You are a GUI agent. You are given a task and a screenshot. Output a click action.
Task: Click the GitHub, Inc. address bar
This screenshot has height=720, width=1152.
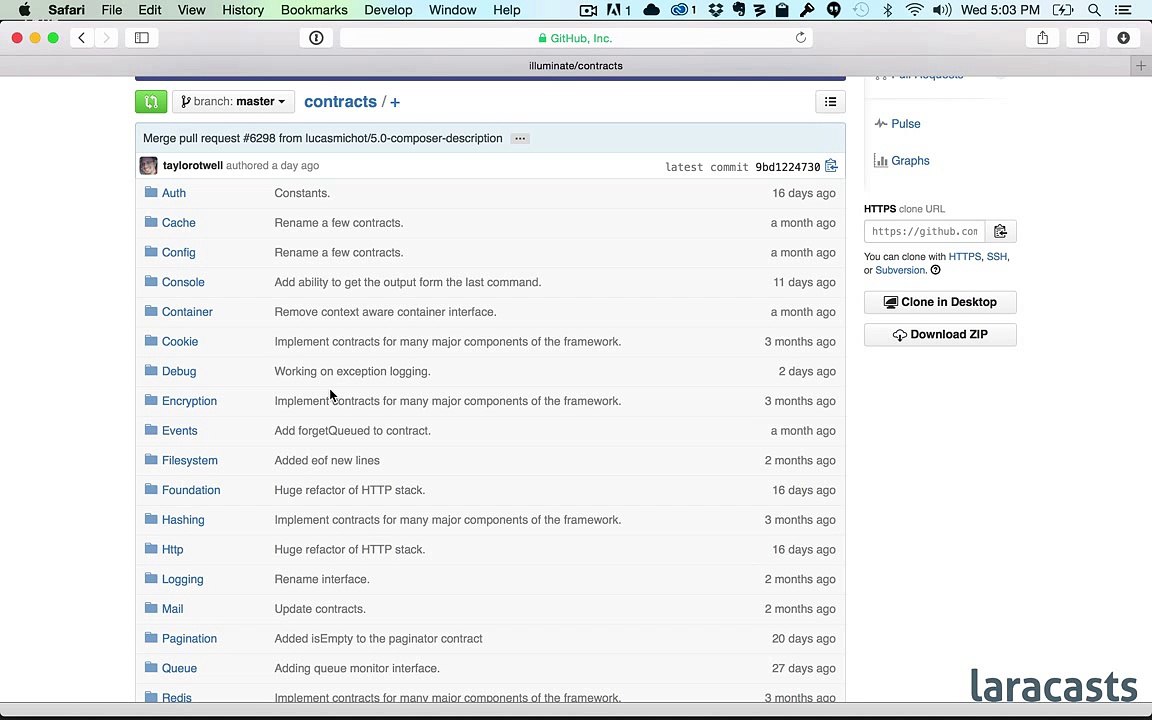[x=576, y=38]
